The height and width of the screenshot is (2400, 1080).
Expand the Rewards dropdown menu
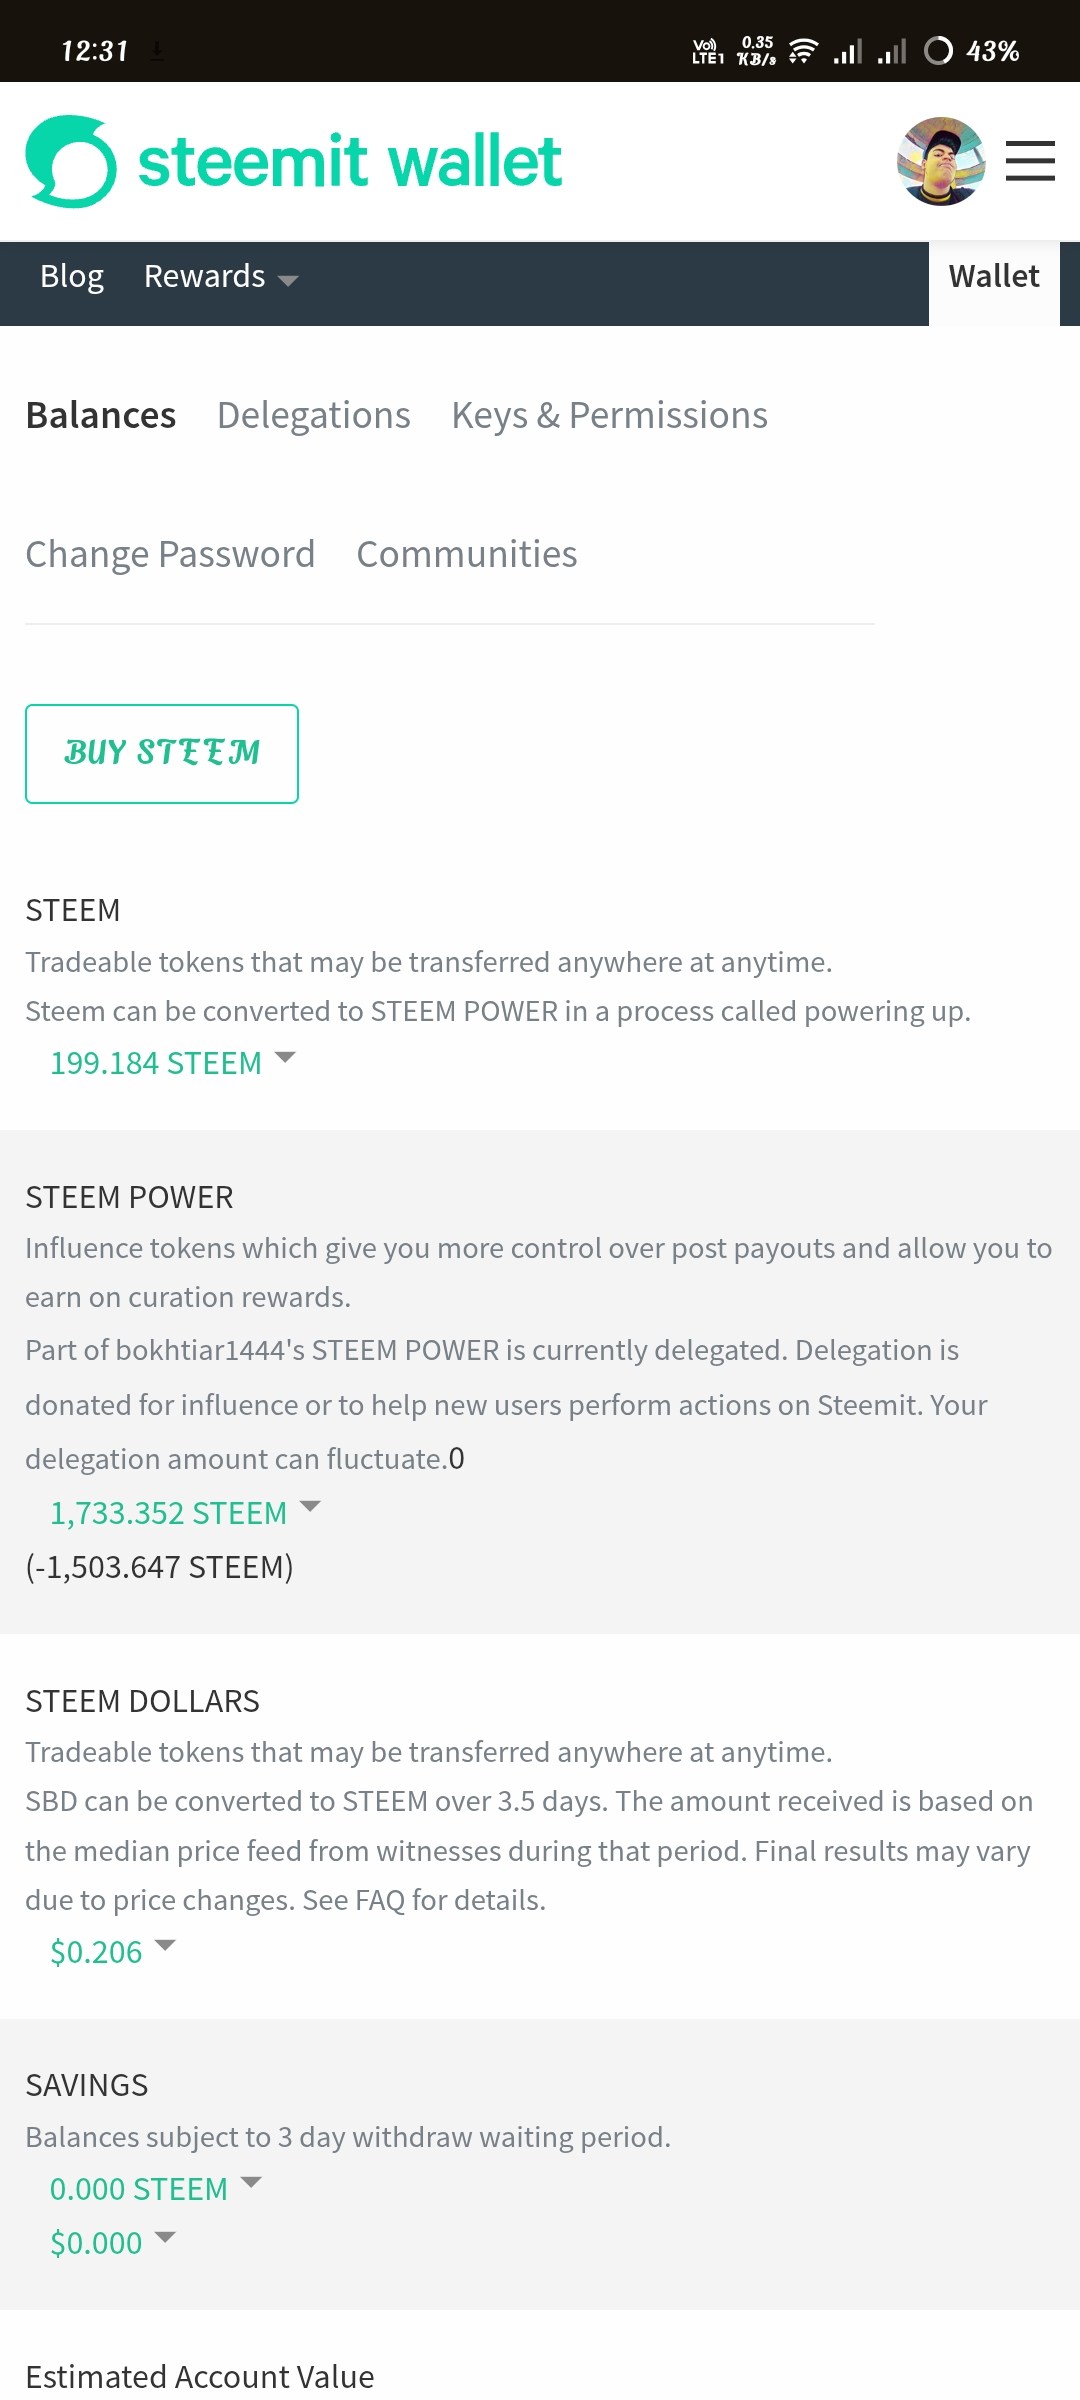click(221, 277)
